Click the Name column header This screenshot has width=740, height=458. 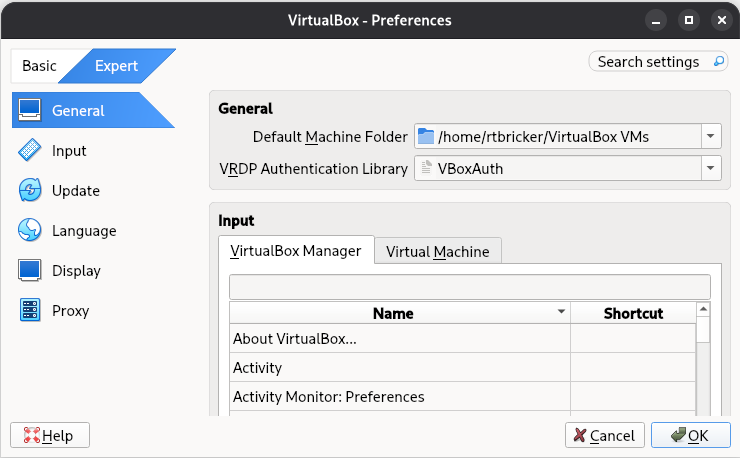400,313
